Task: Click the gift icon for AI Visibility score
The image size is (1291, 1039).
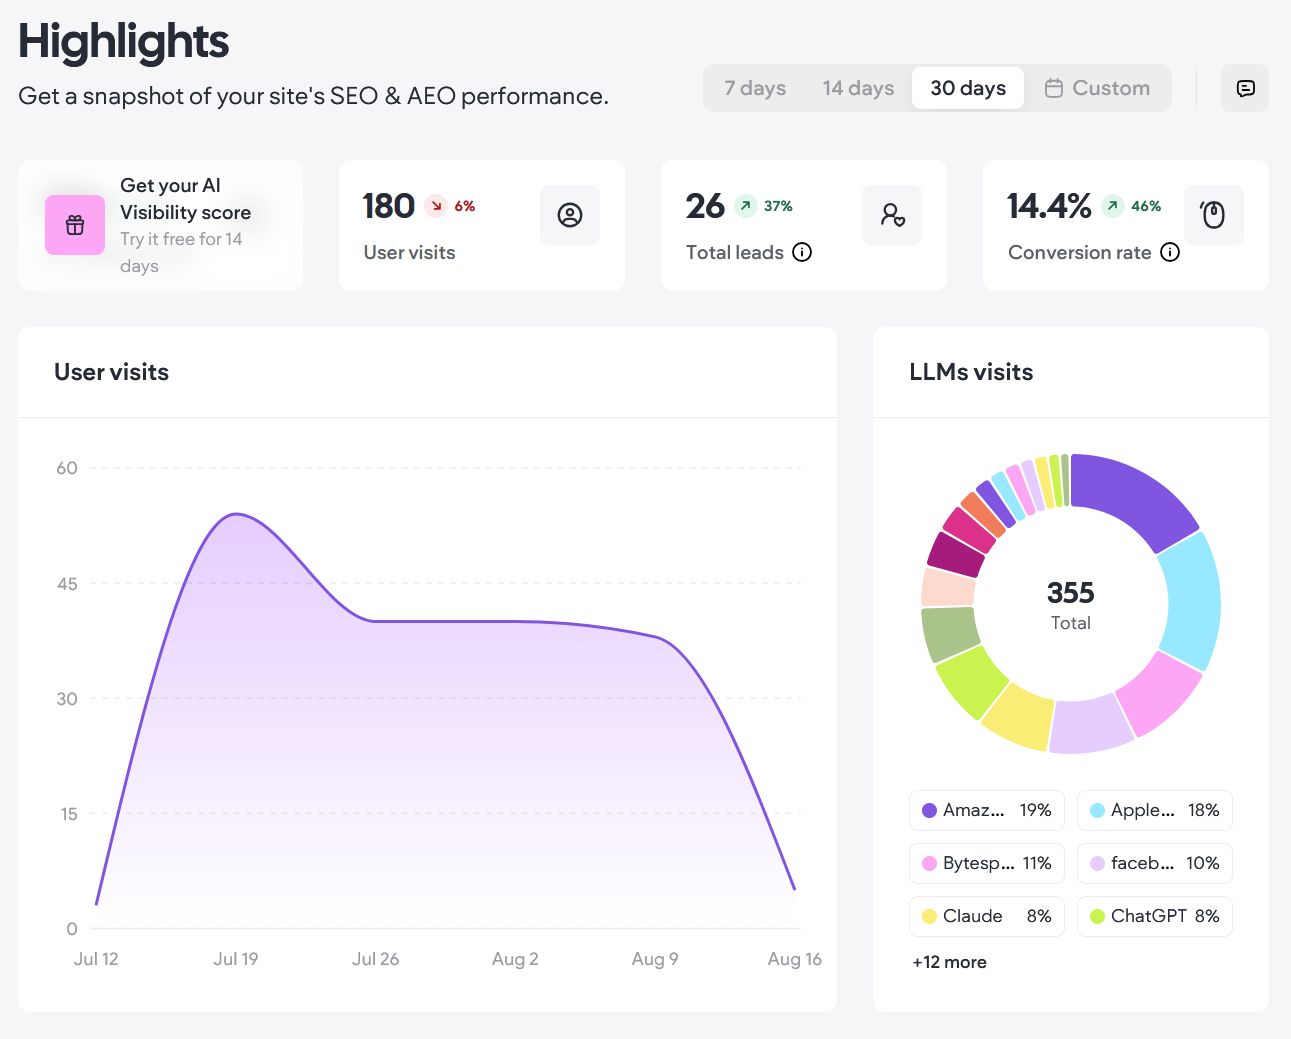Action: [x=75, y=225]
